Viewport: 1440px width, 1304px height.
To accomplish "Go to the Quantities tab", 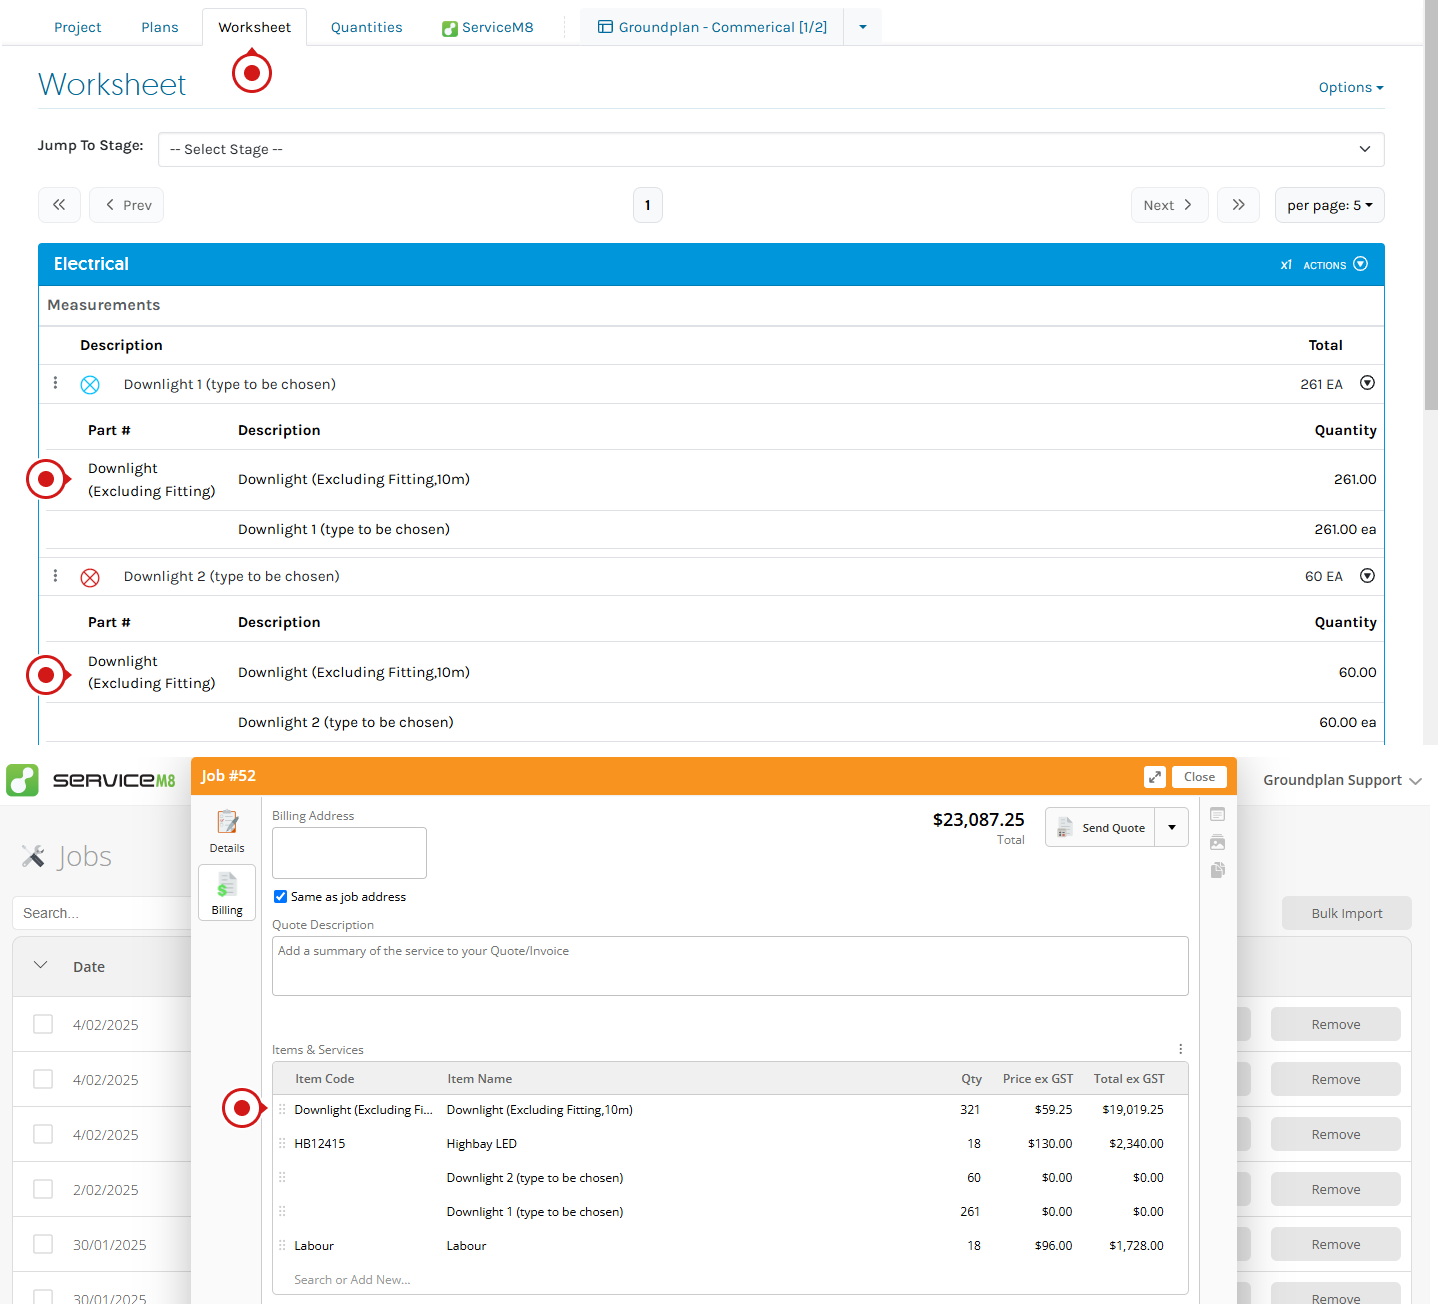I will pos(367,27).
